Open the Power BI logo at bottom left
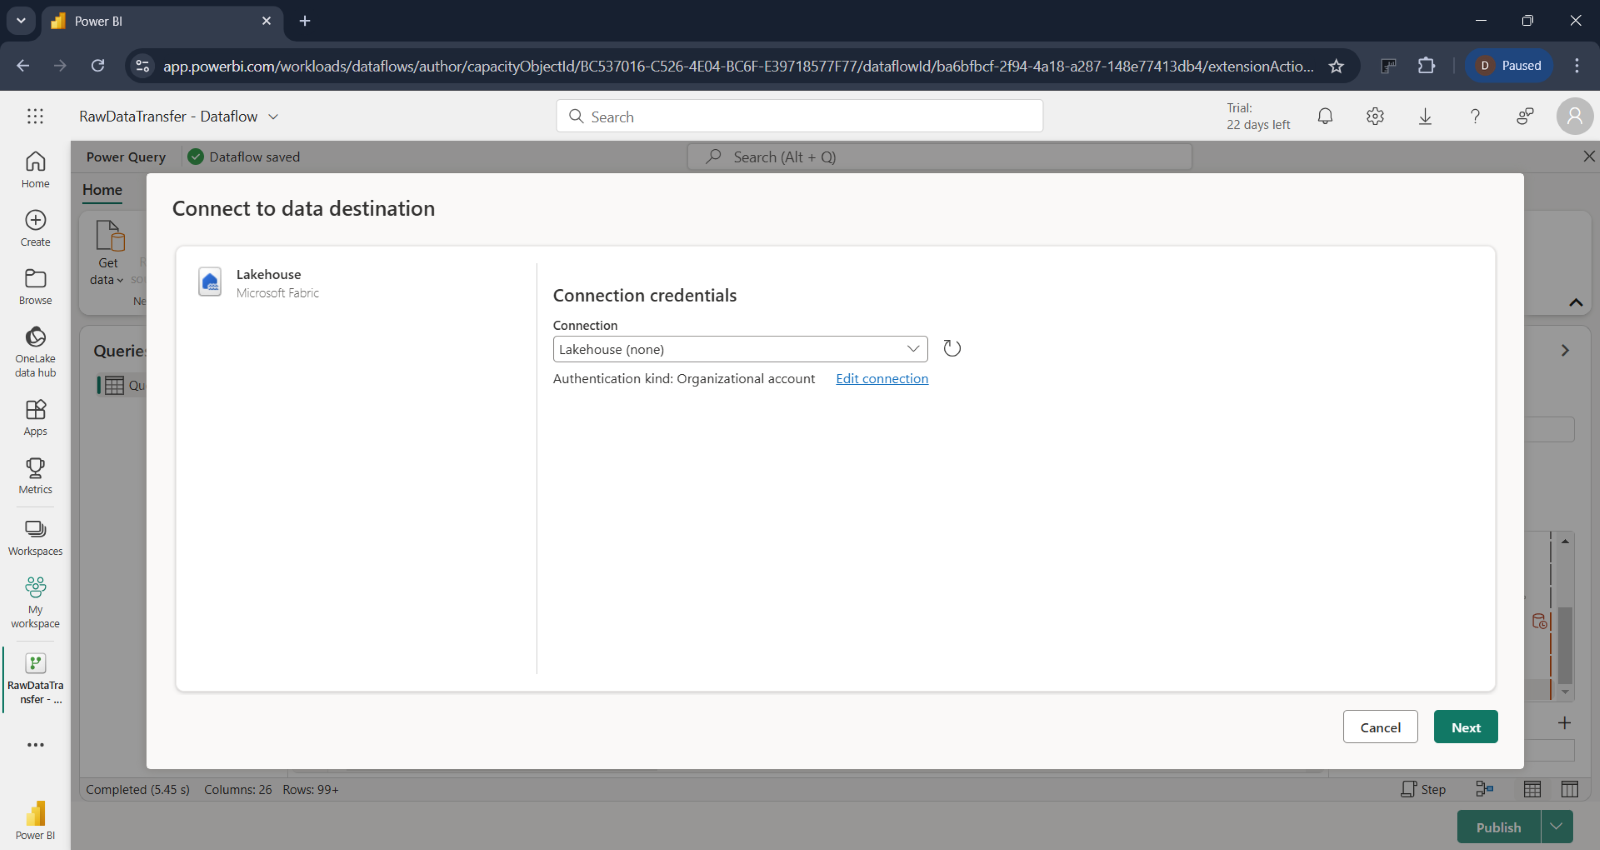1600x850 pixels. click(x=35, y=820)
